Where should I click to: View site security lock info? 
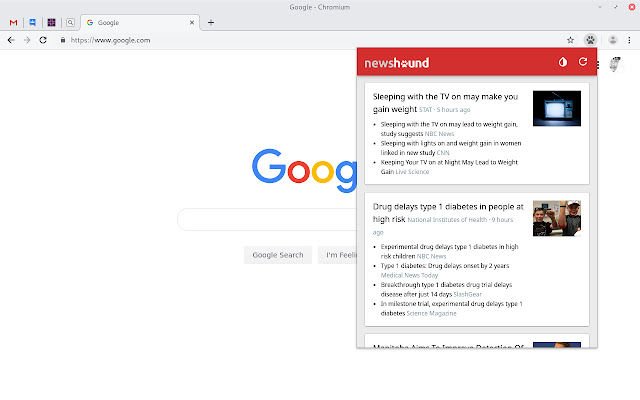click(62, 40)
